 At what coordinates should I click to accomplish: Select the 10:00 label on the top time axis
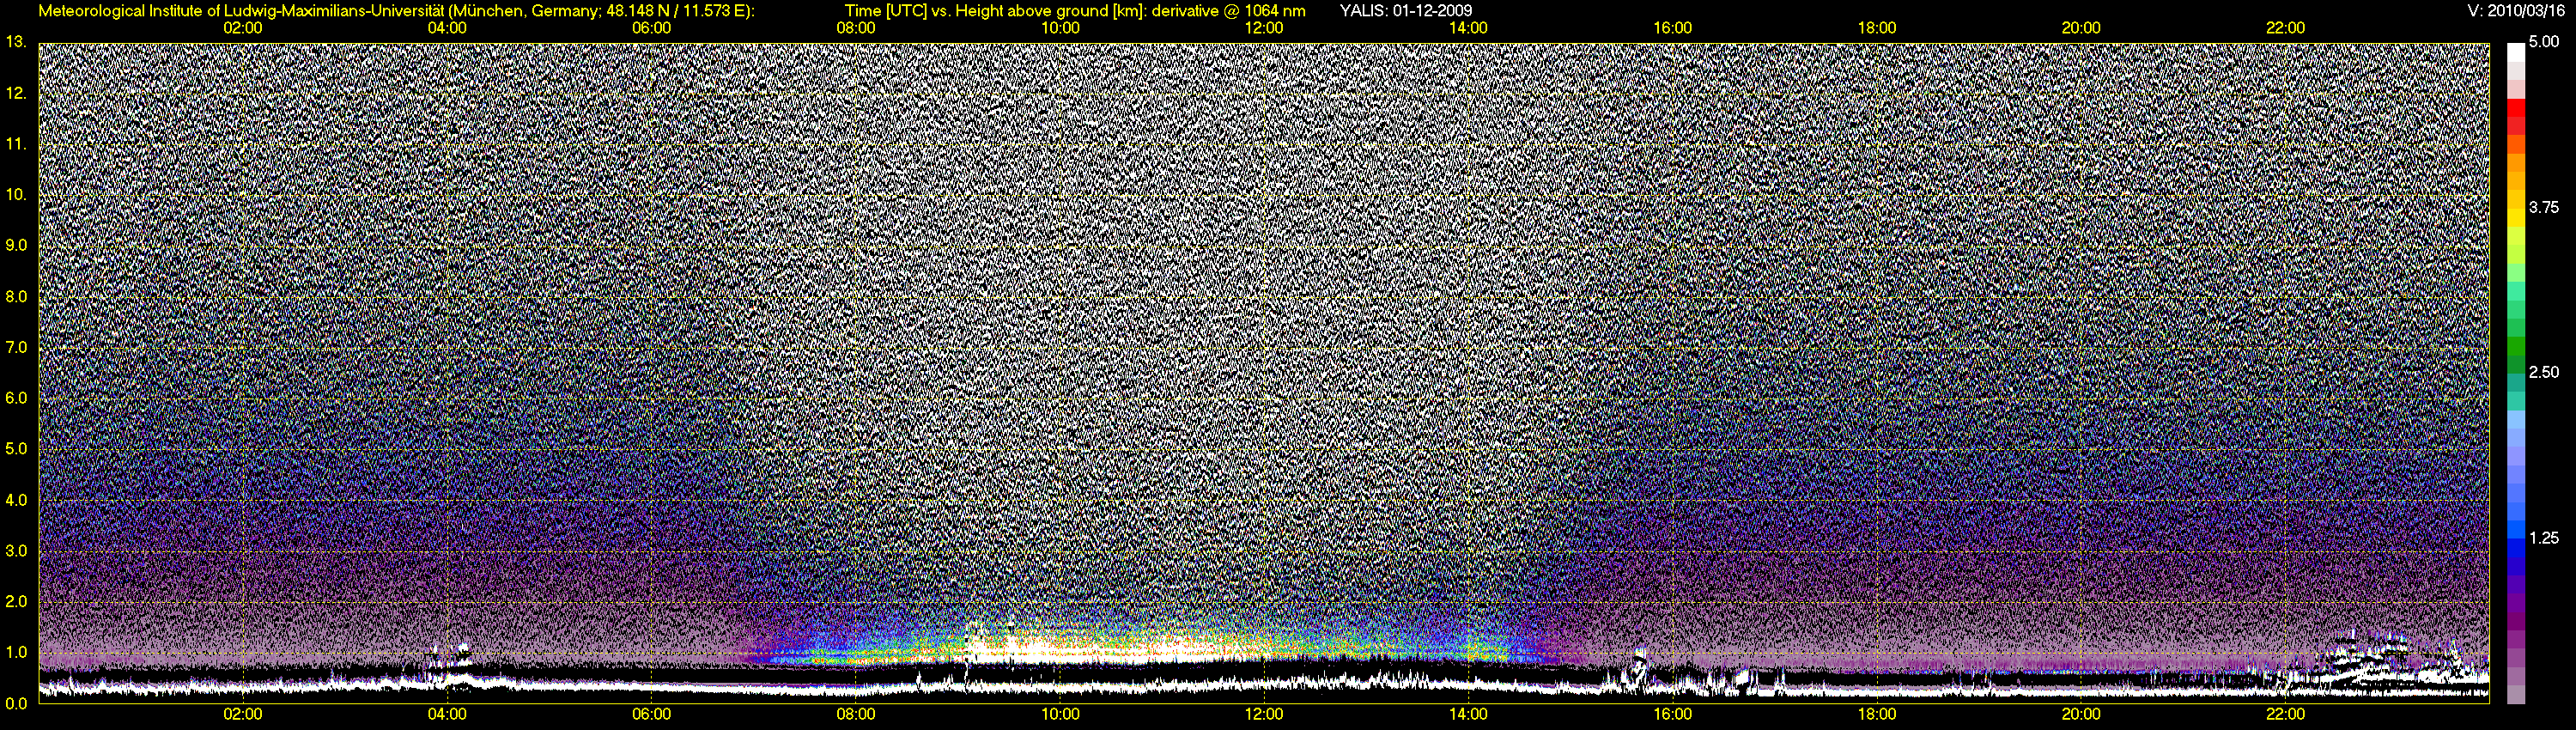point(1060,28)
